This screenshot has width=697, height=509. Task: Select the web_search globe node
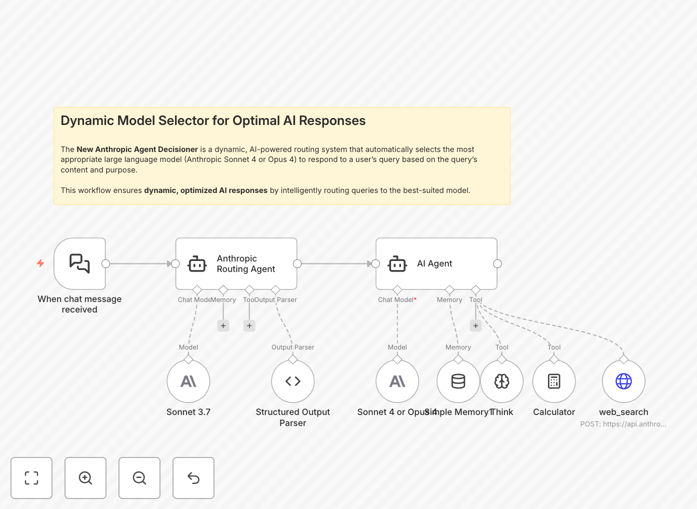(624, 381)
